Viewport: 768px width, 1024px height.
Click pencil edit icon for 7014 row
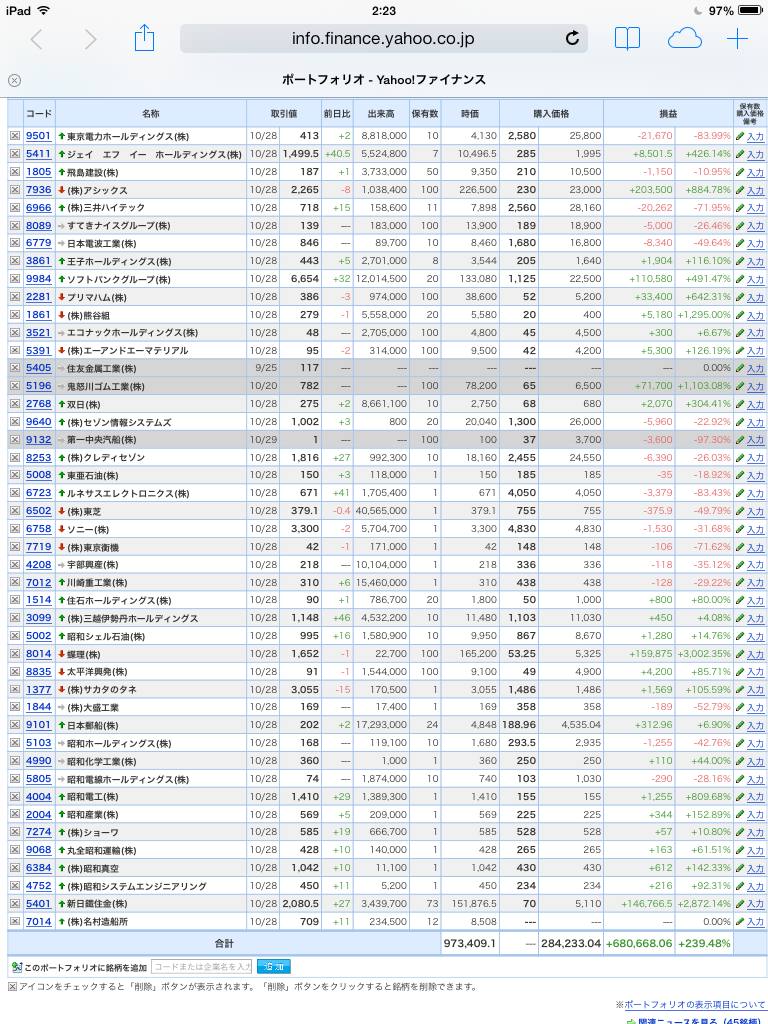740,921
